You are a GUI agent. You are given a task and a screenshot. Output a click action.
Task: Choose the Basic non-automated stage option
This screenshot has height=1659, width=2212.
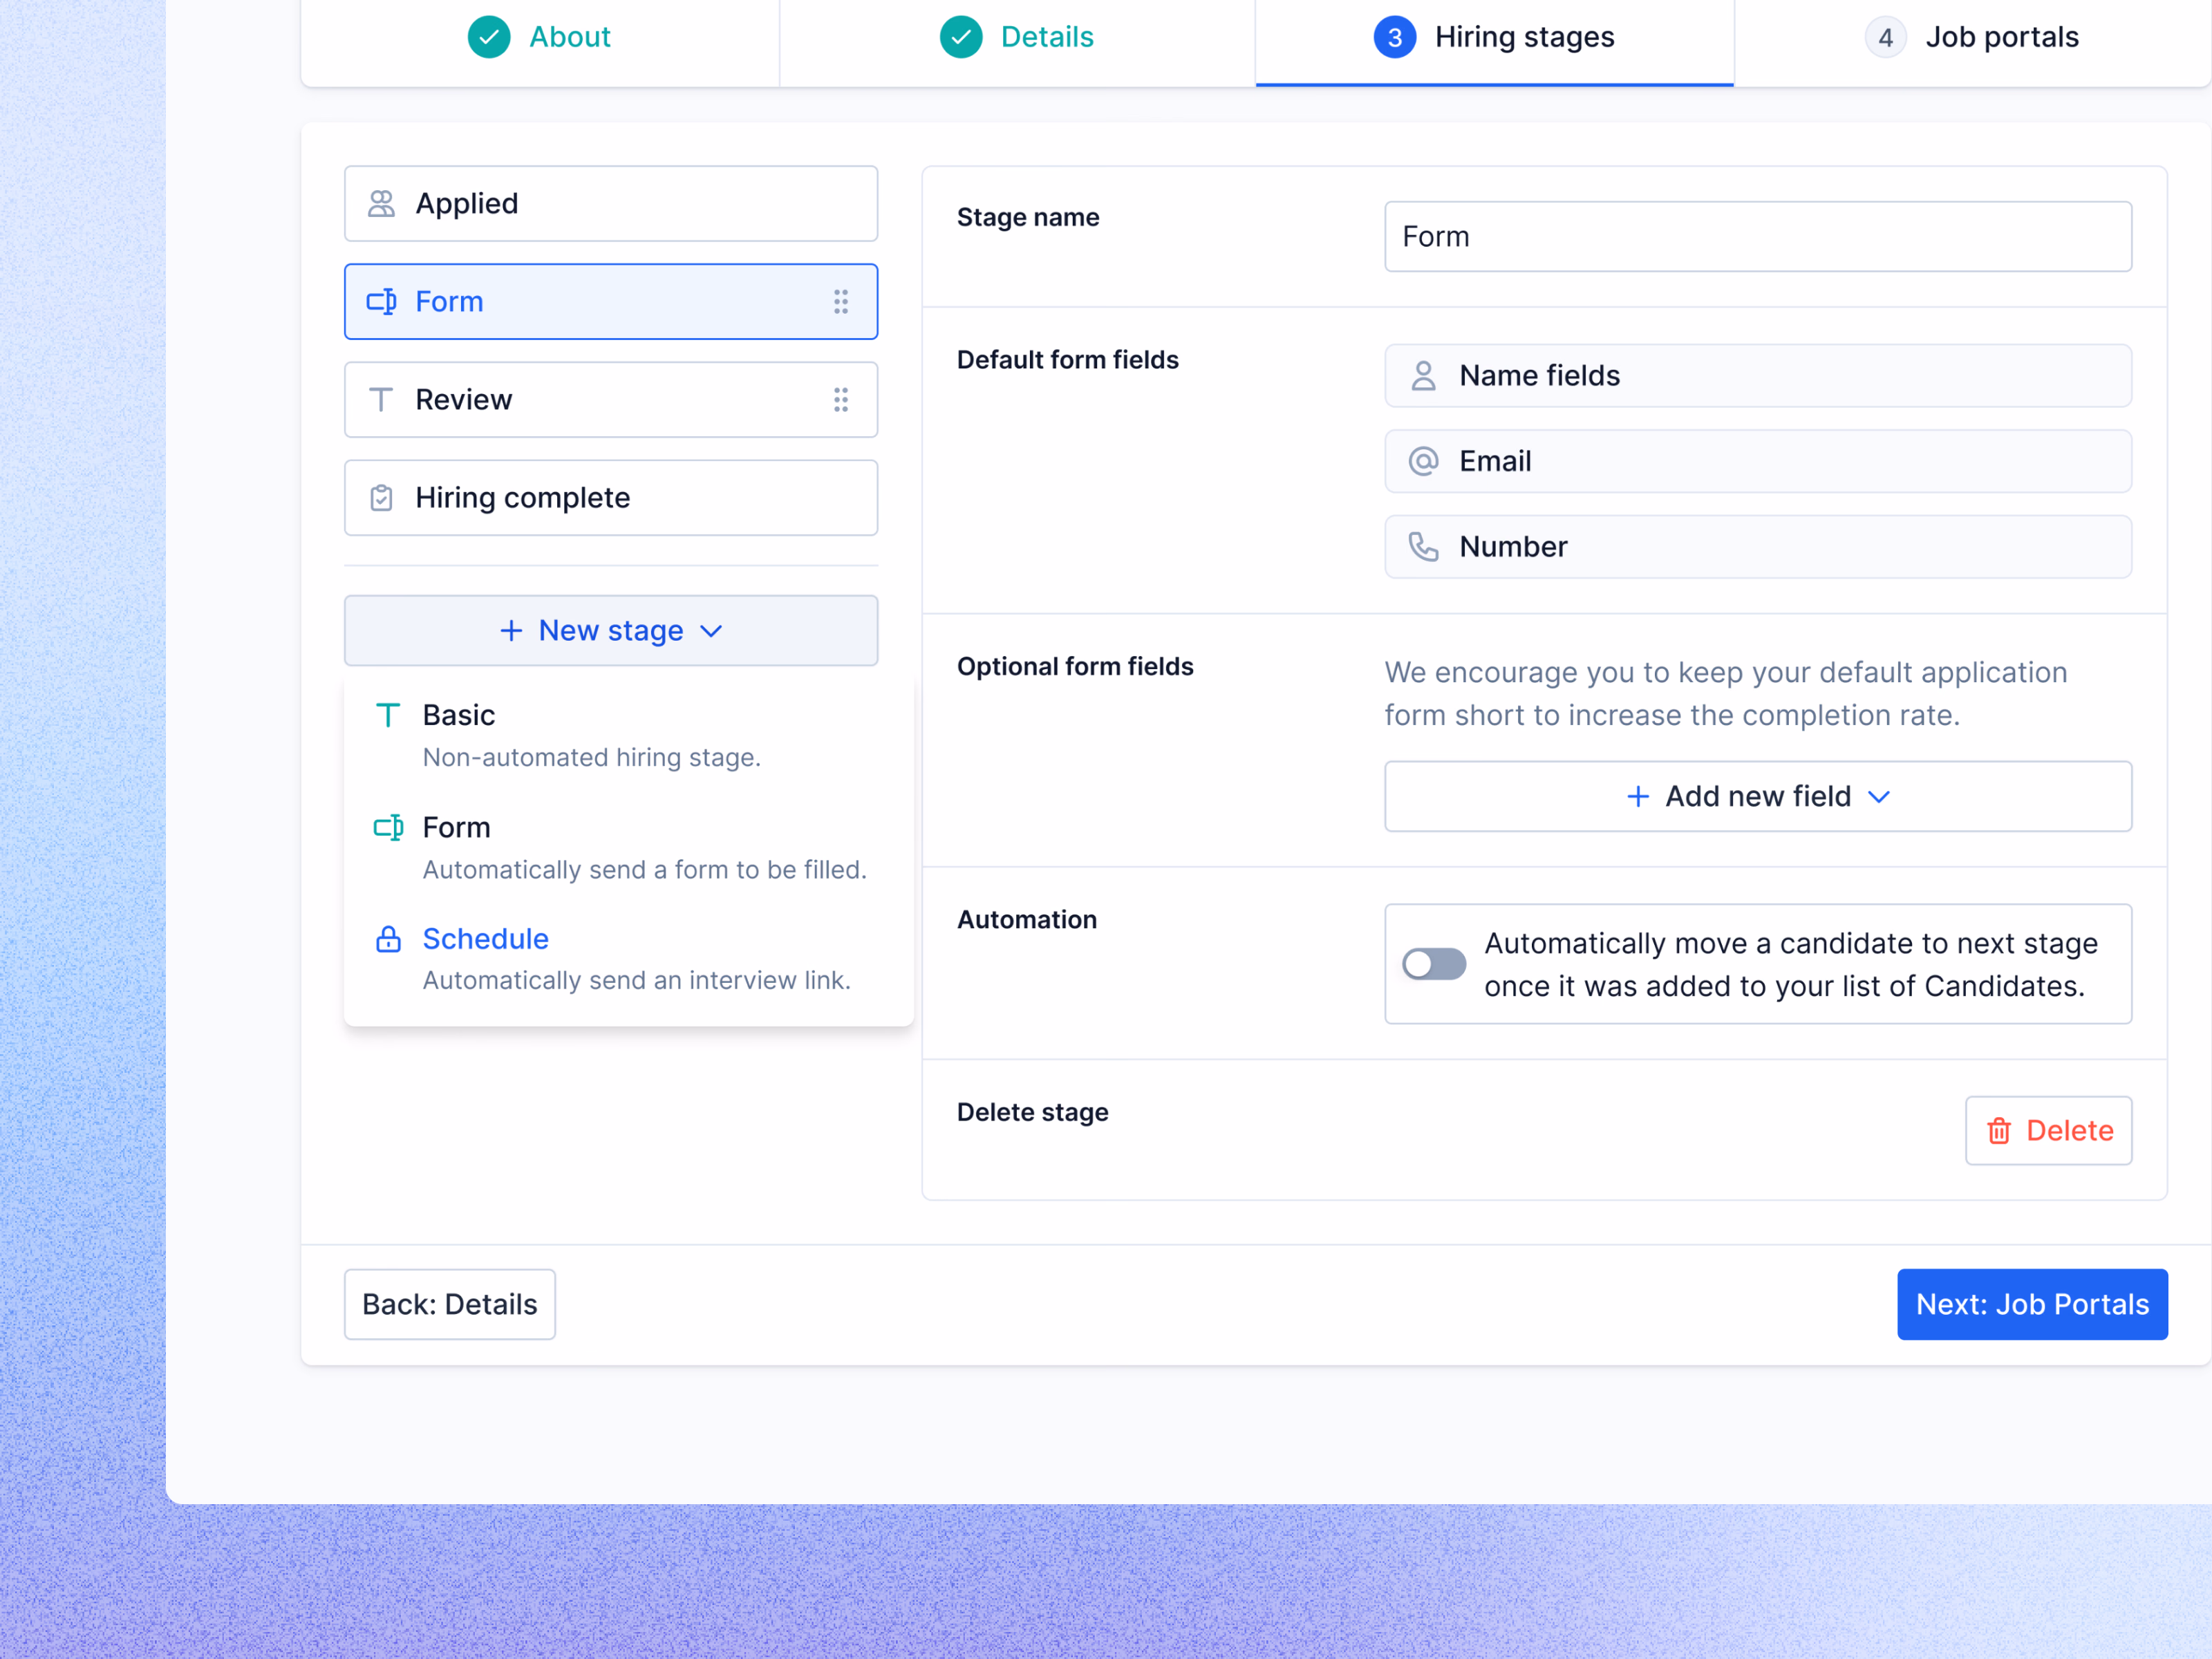(628, 736)
